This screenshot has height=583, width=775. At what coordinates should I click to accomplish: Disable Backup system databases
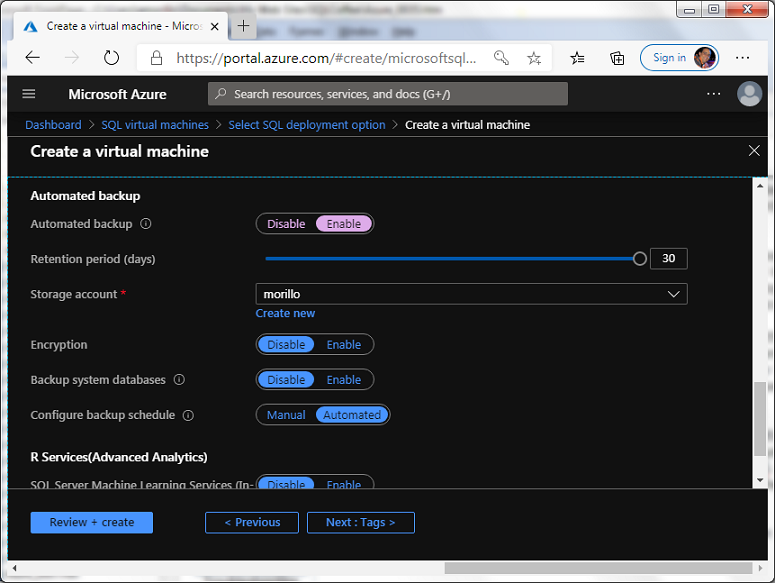(286, 379)
